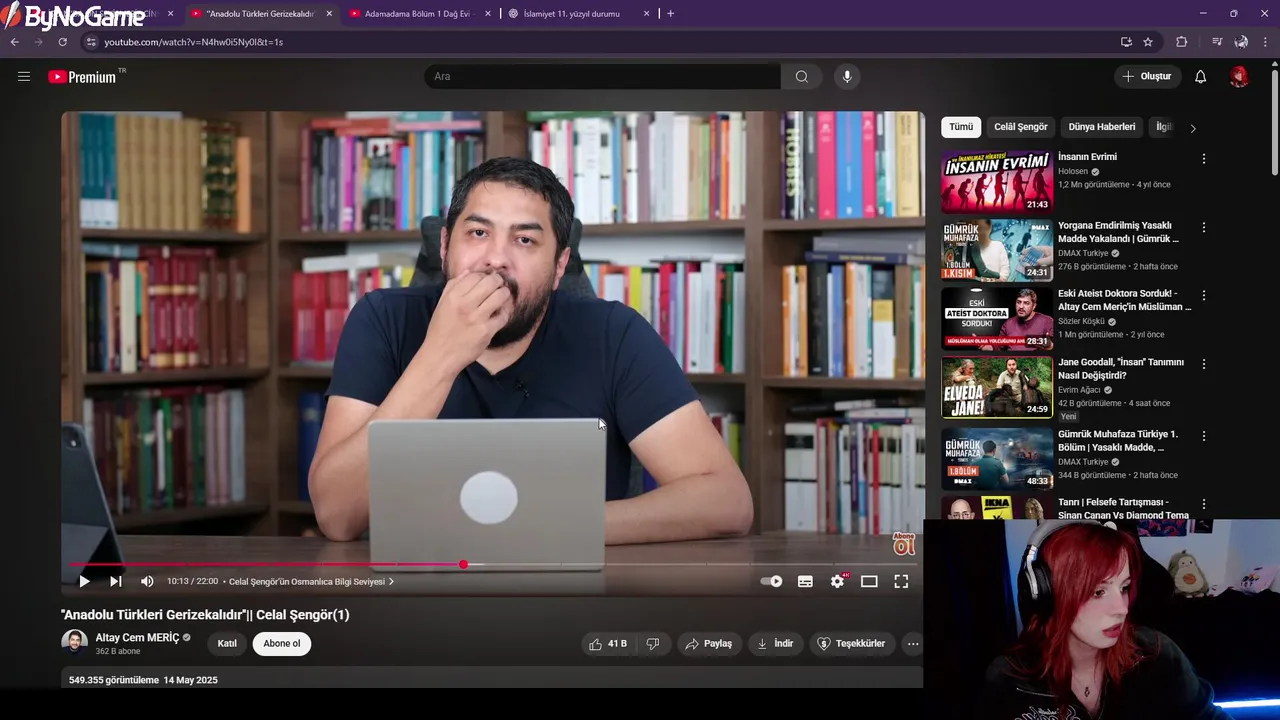Open options menu for Jane Goodall video
This screenshot has height=720, width=1280.
(x=1203, y=364)
